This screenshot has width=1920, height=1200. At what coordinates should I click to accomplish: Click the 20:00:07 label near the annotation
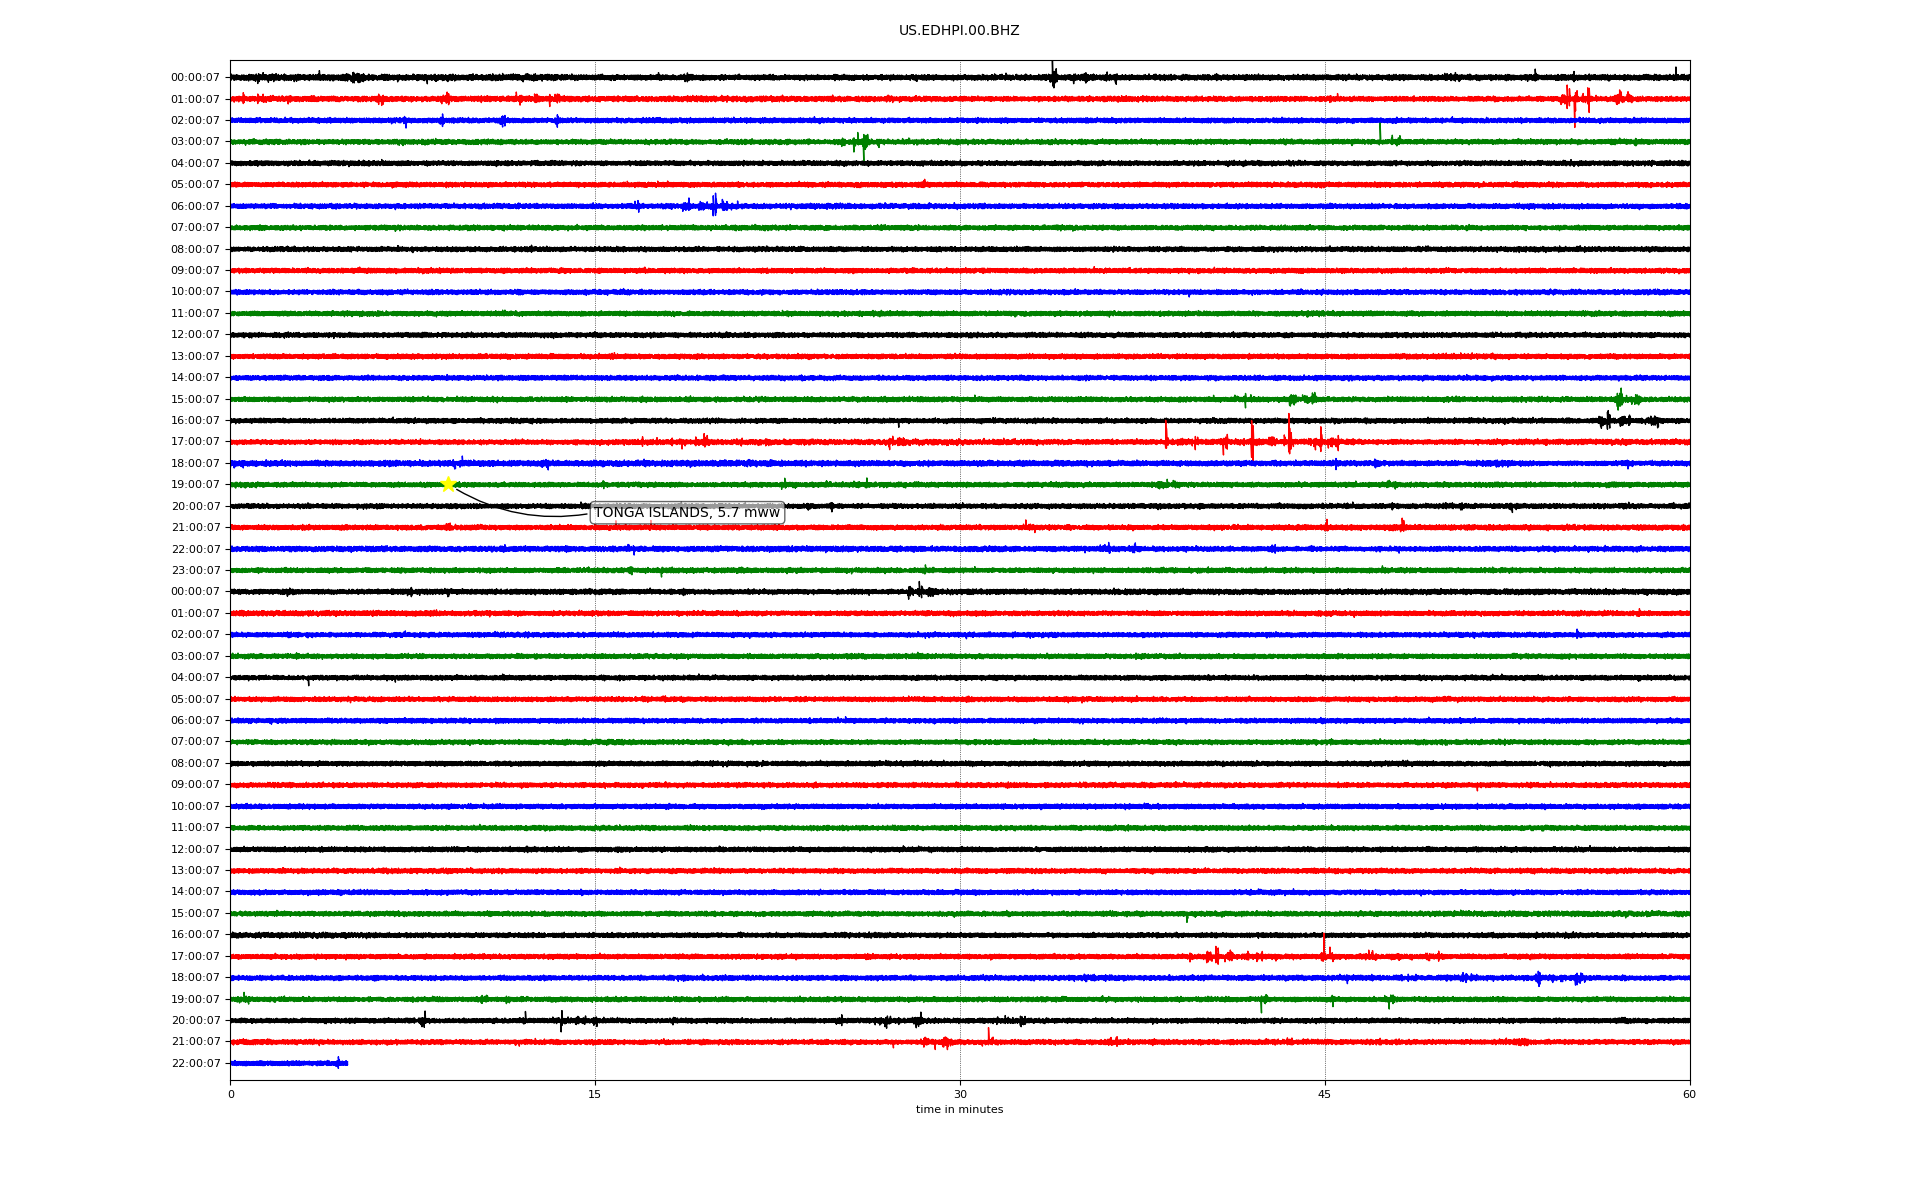click(x=195, y=507)
